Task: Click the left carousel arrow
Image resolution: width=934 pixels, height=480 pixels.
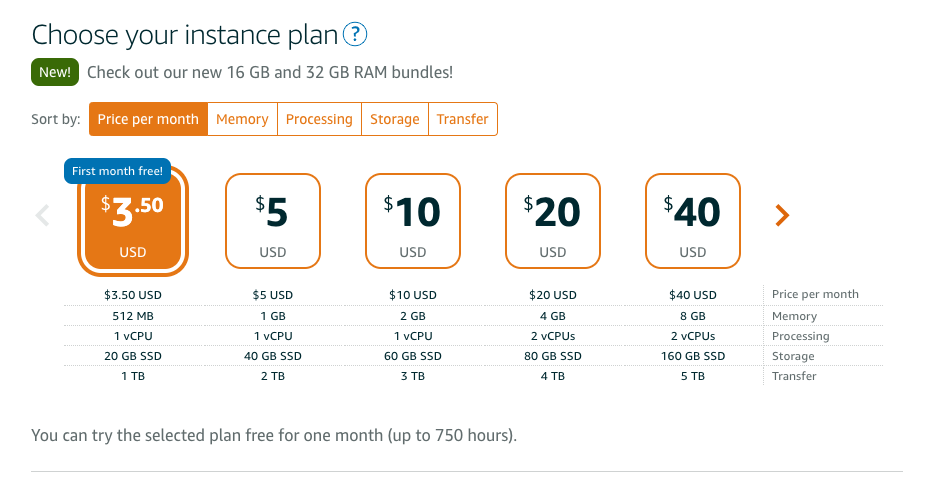Action: click(x=42, y=215)
